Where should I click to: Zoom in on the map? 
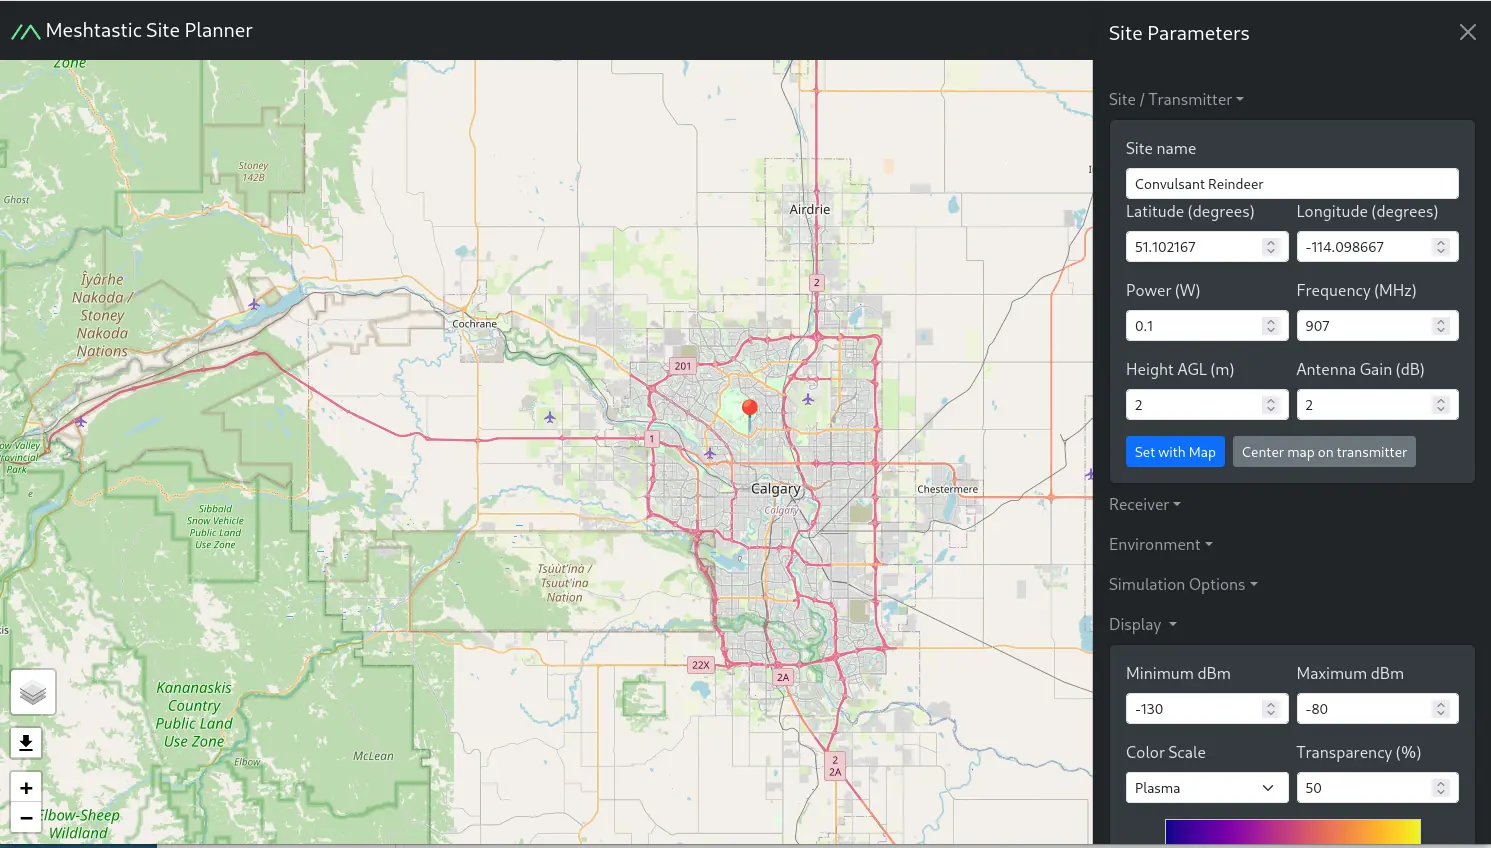pos(26,788)
